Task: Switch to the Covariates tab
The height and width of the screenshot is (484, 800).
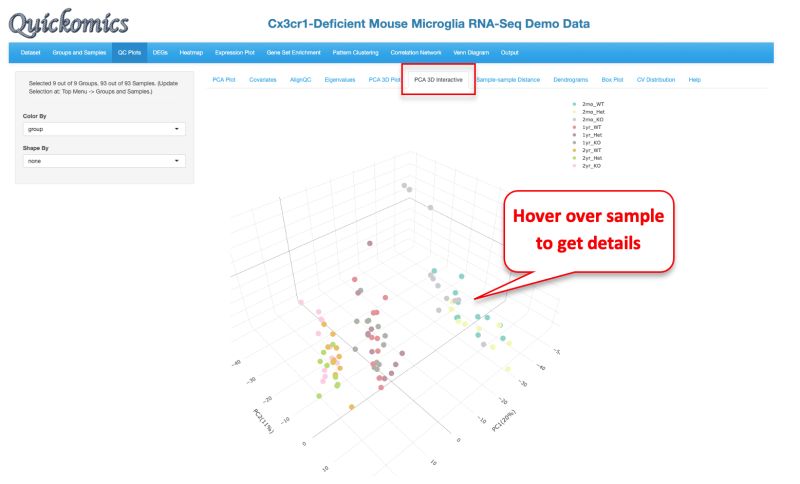Action: [263, 80]
